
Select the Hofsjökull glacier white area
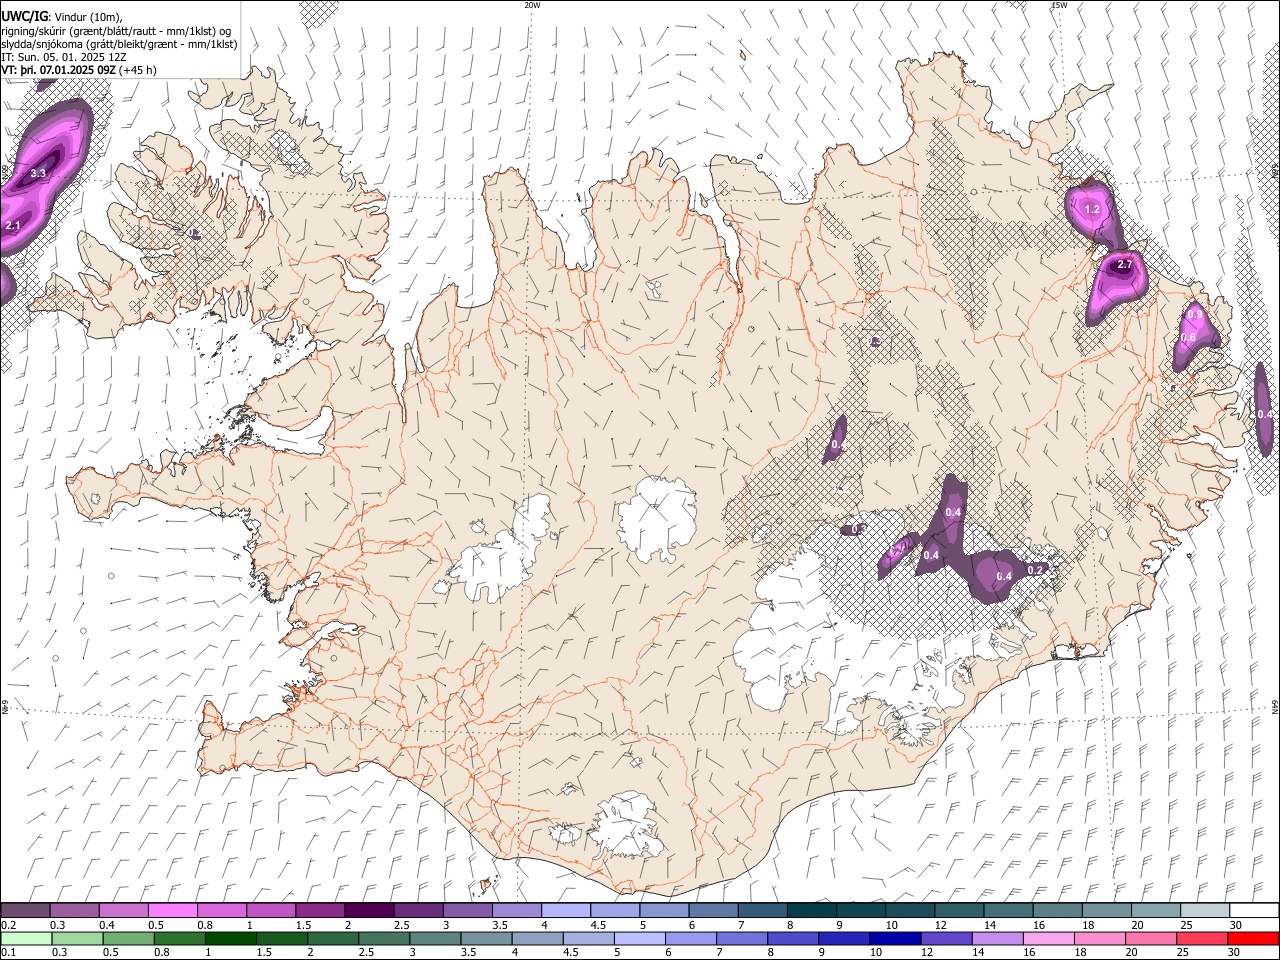tap(657, 517)
